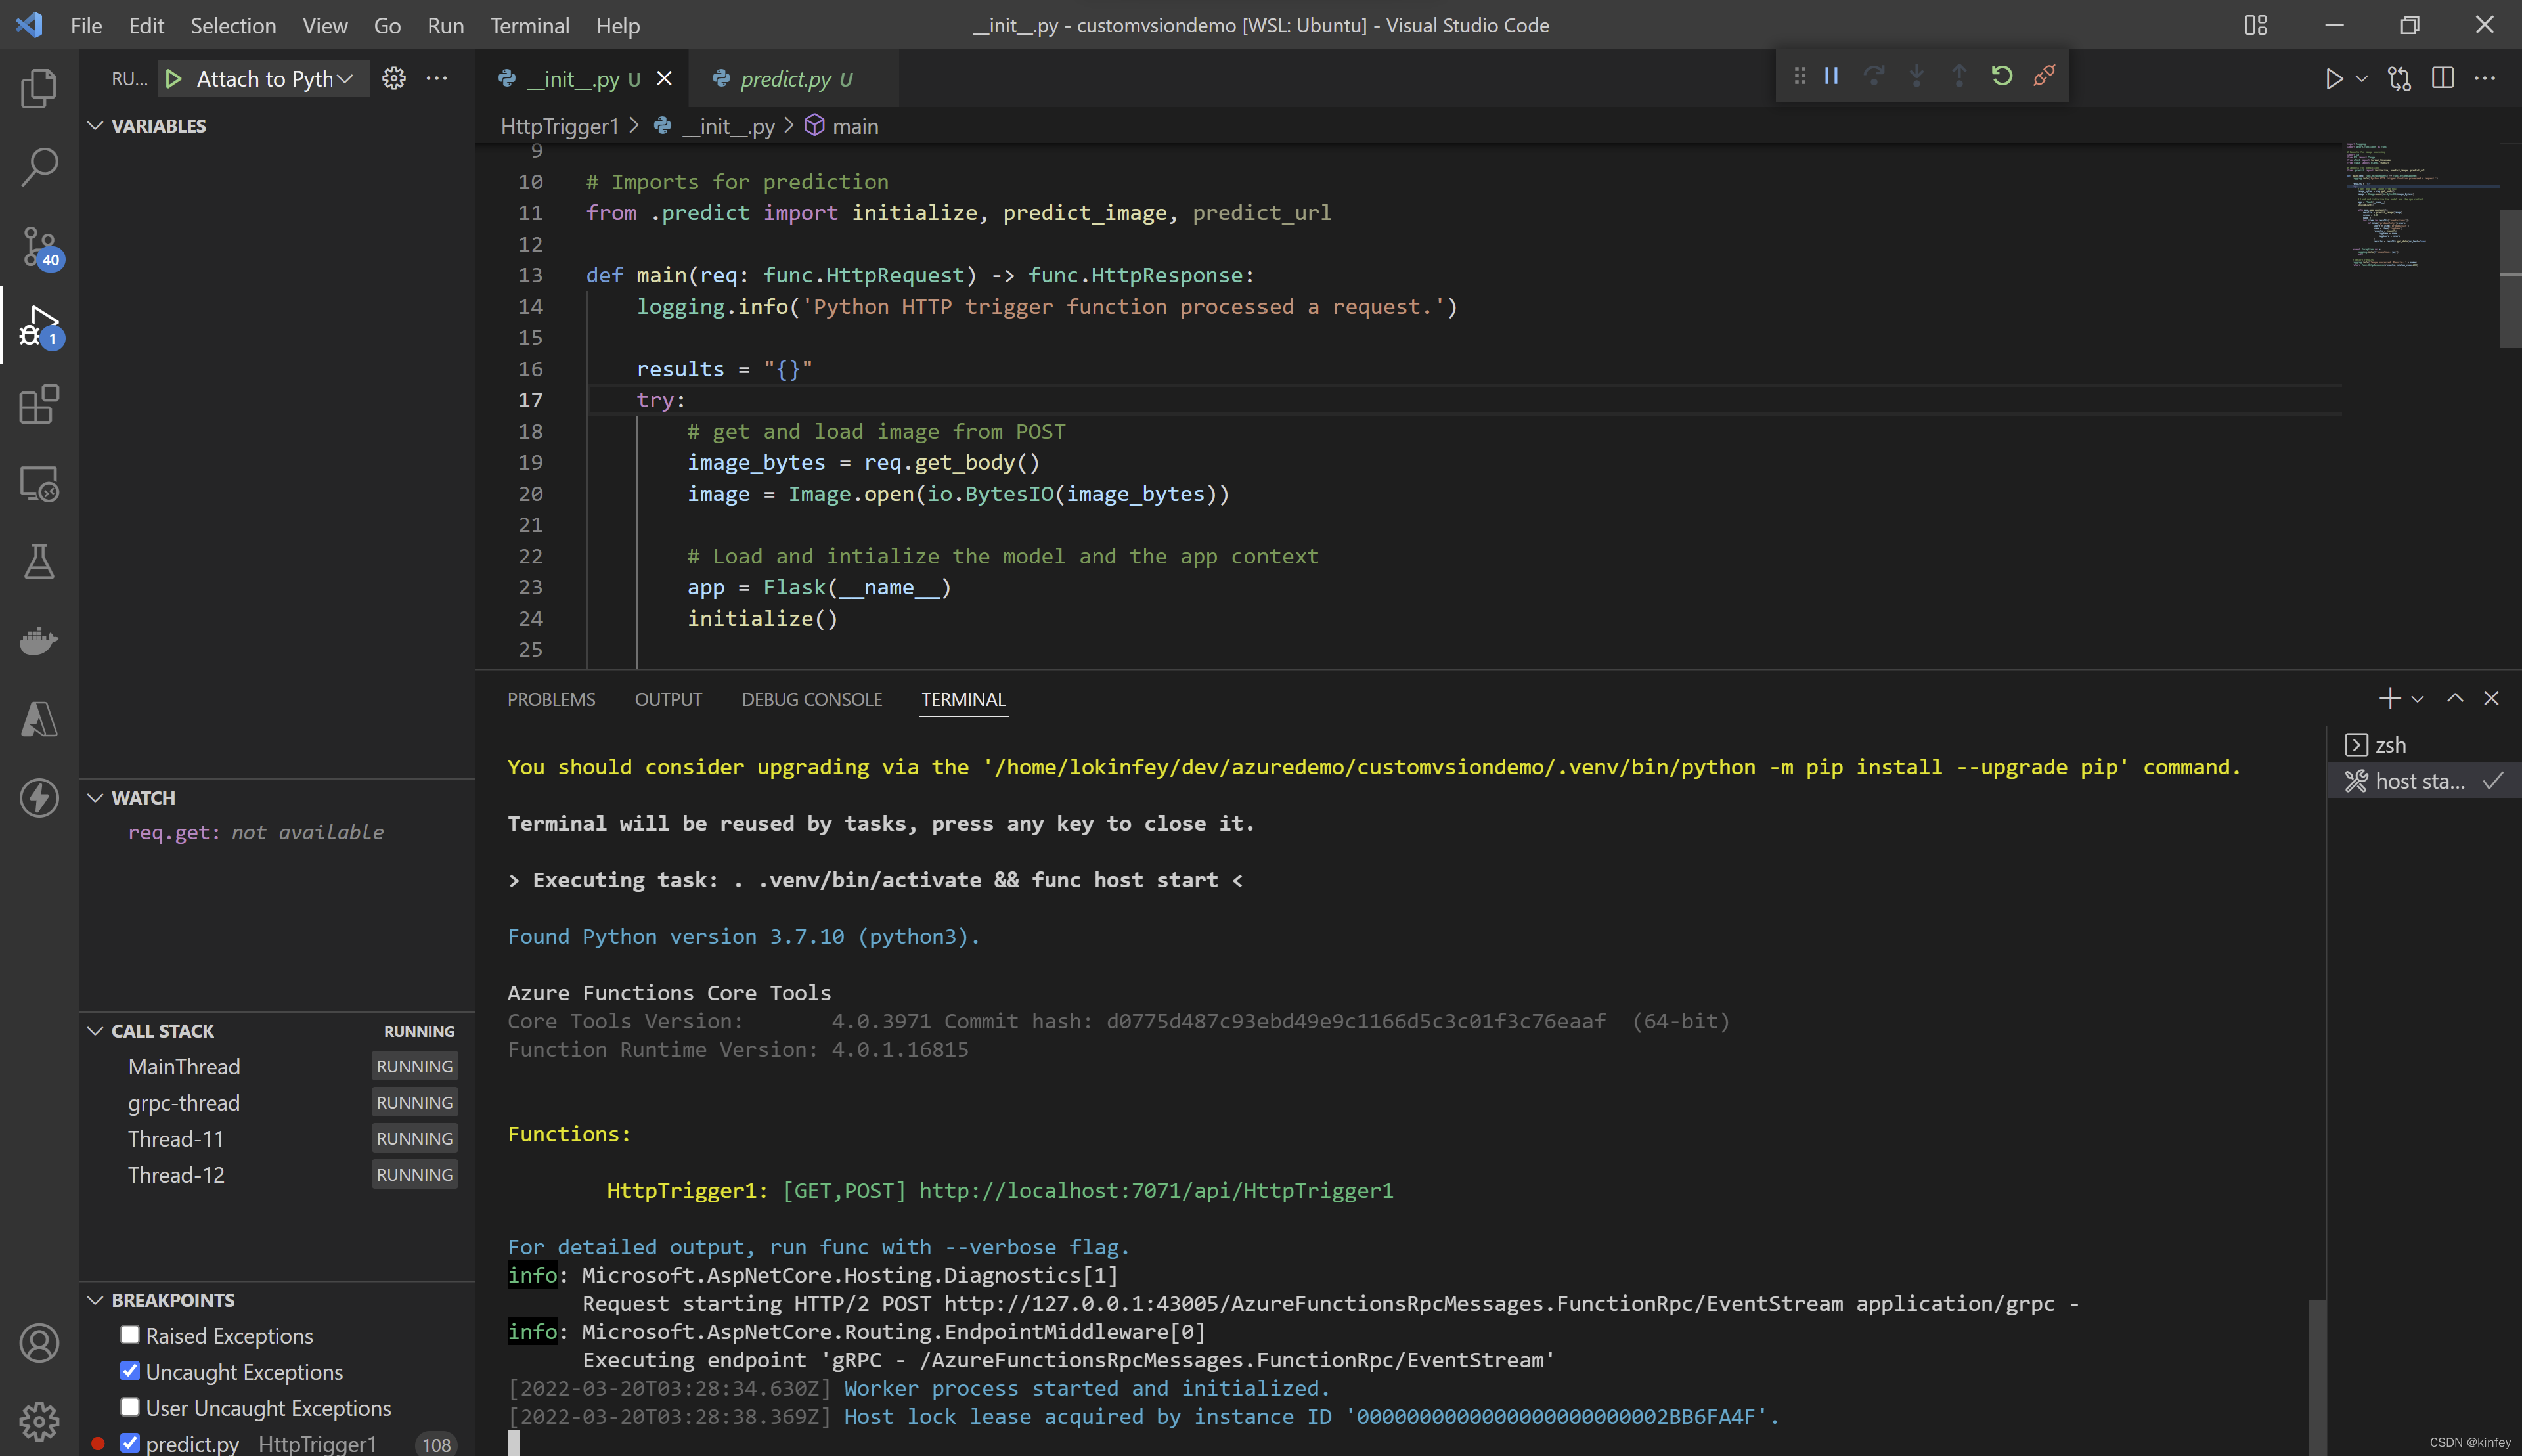Viewport: 2522px width, 1456px height.
Task: Open the Source Control view
Action: pos(39,245)
